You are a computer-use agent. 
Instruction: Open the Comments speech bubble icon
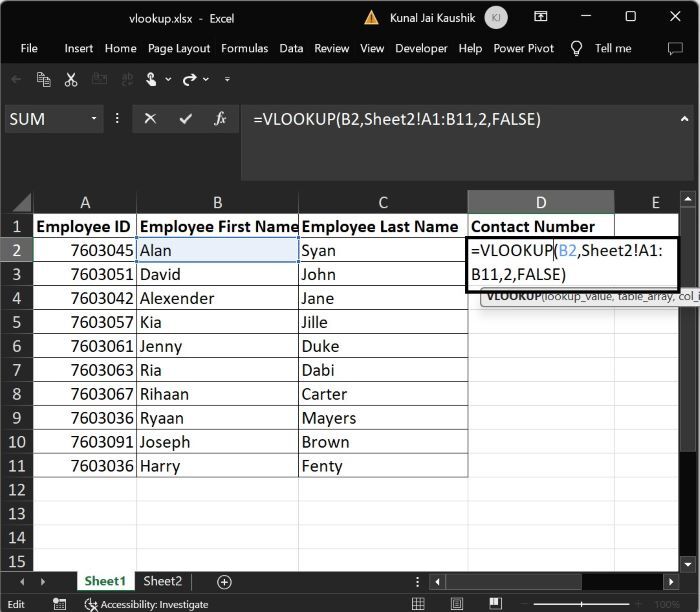coord(675,48)
